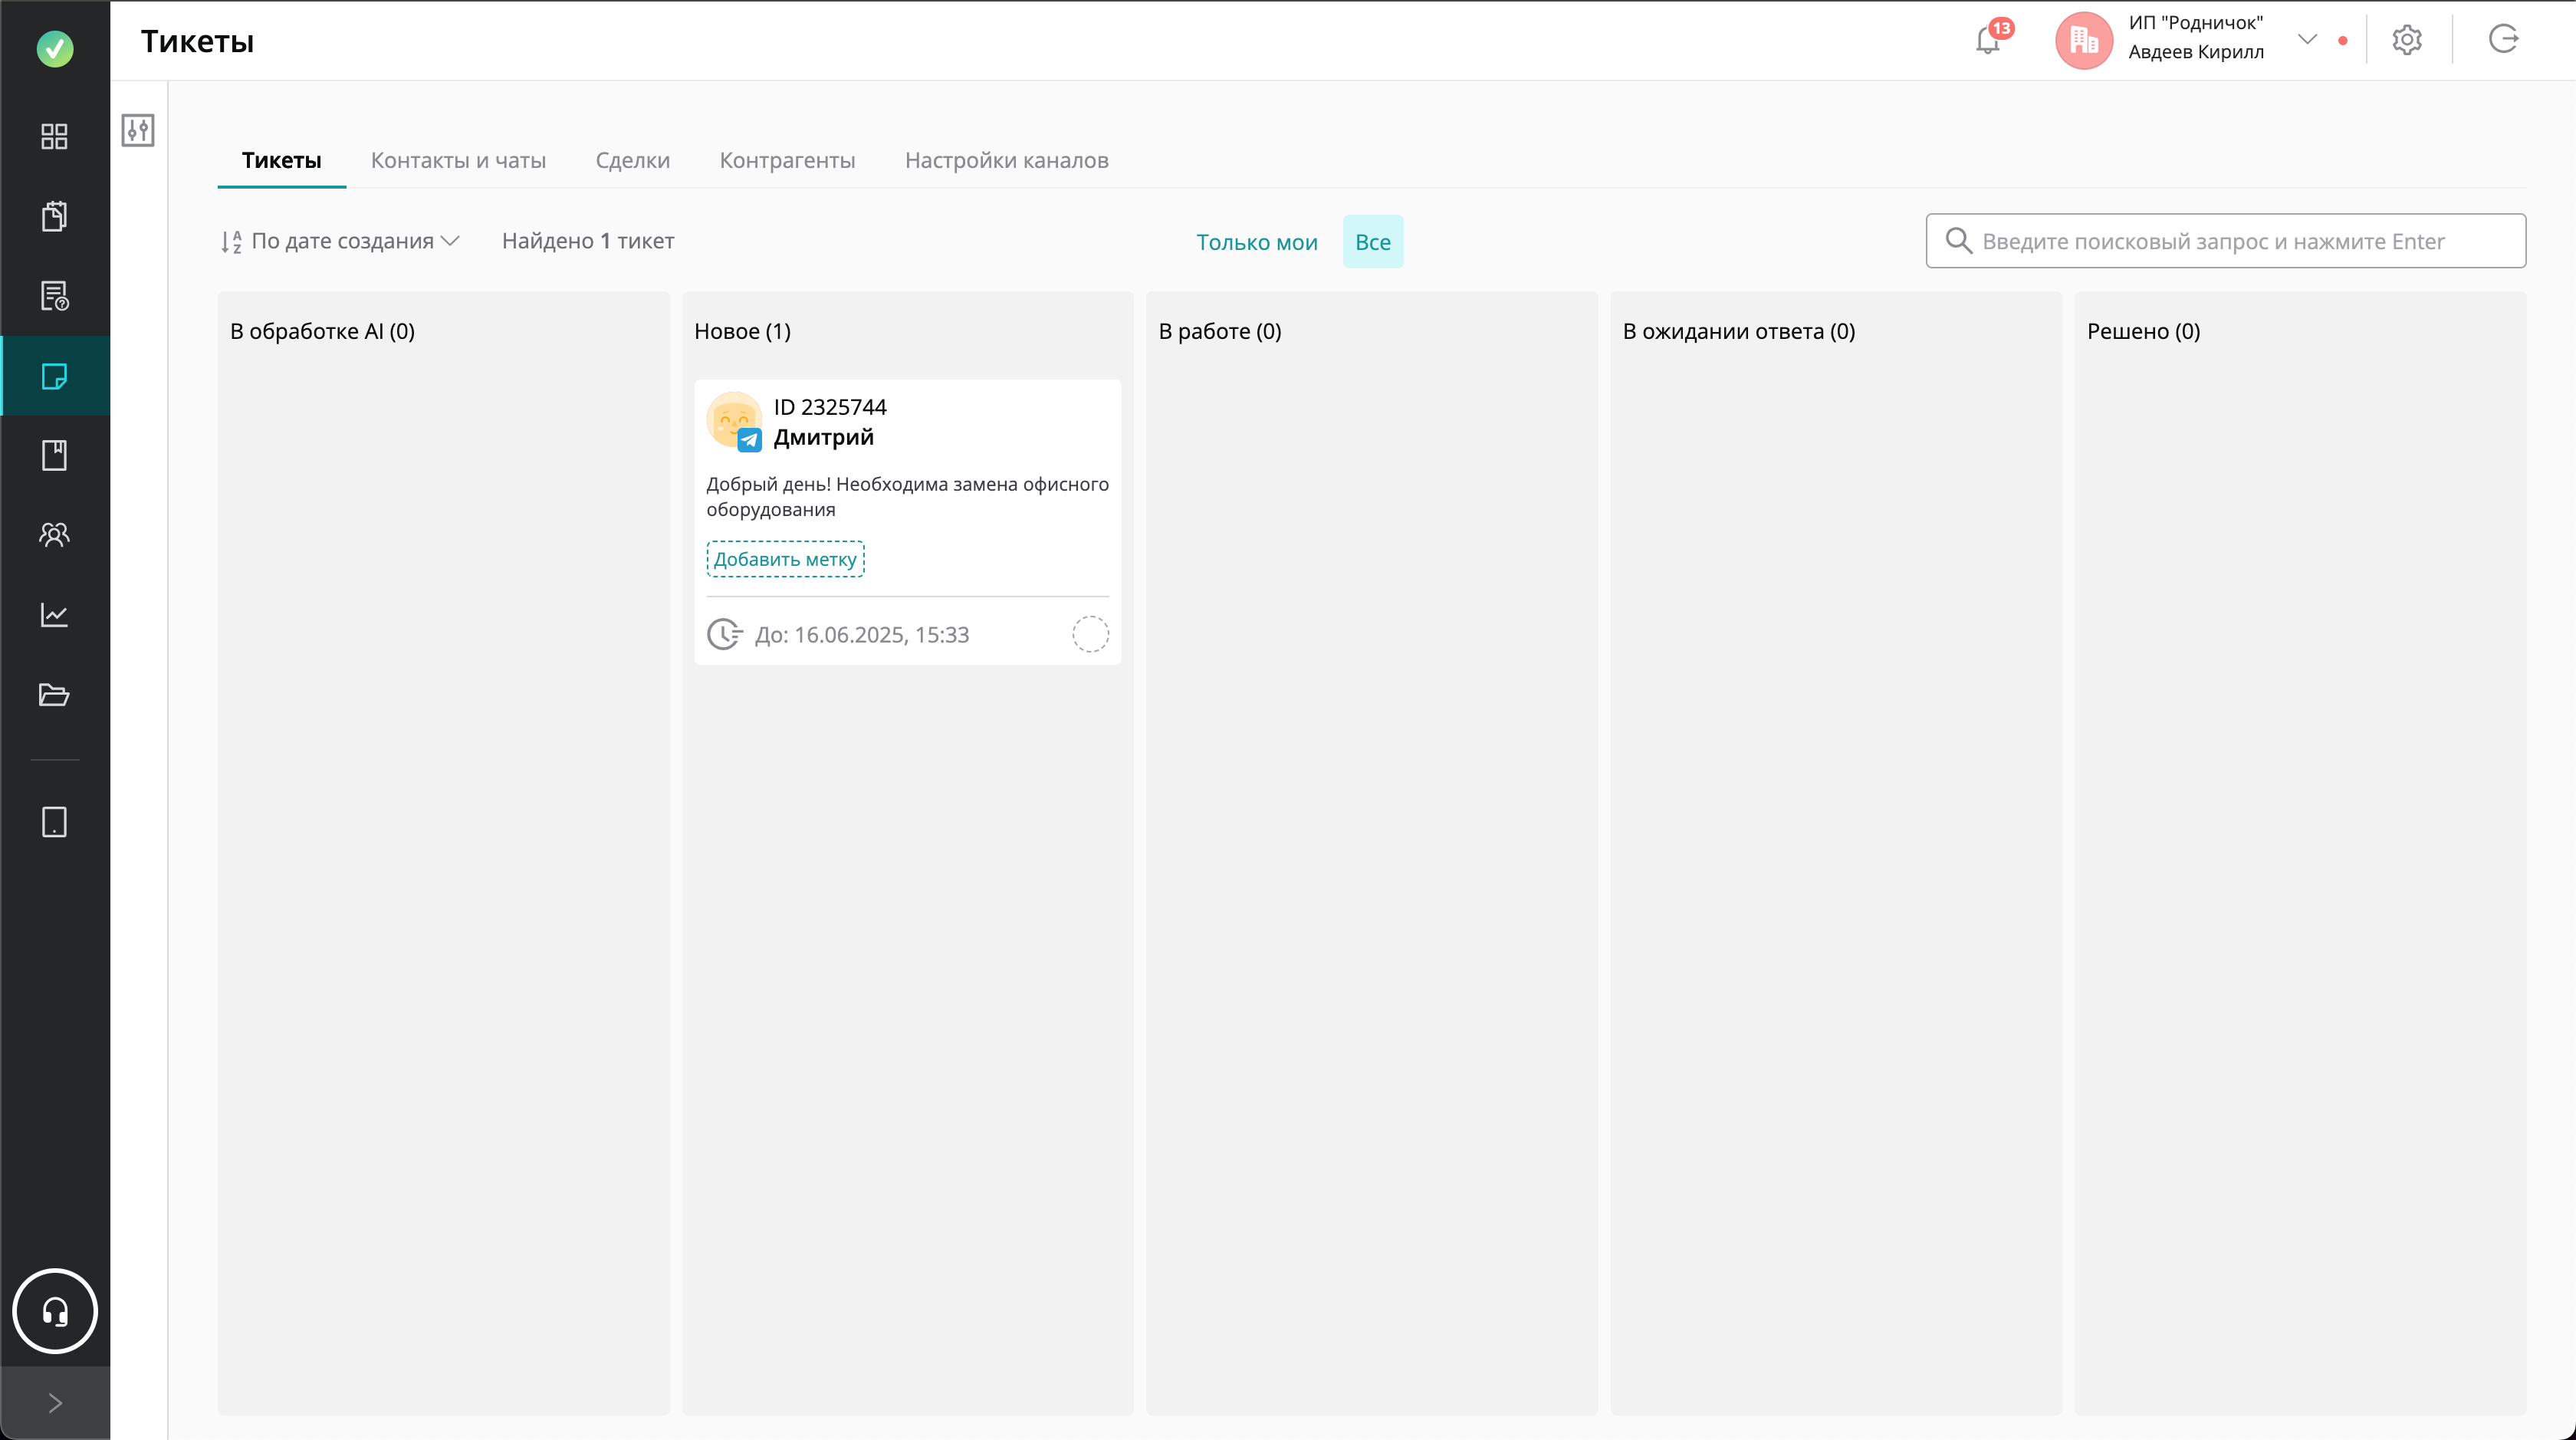The height and width of the screenshot is (1440, 2576).
Task: Open the settings gear
Action: tap(2407, 40)
